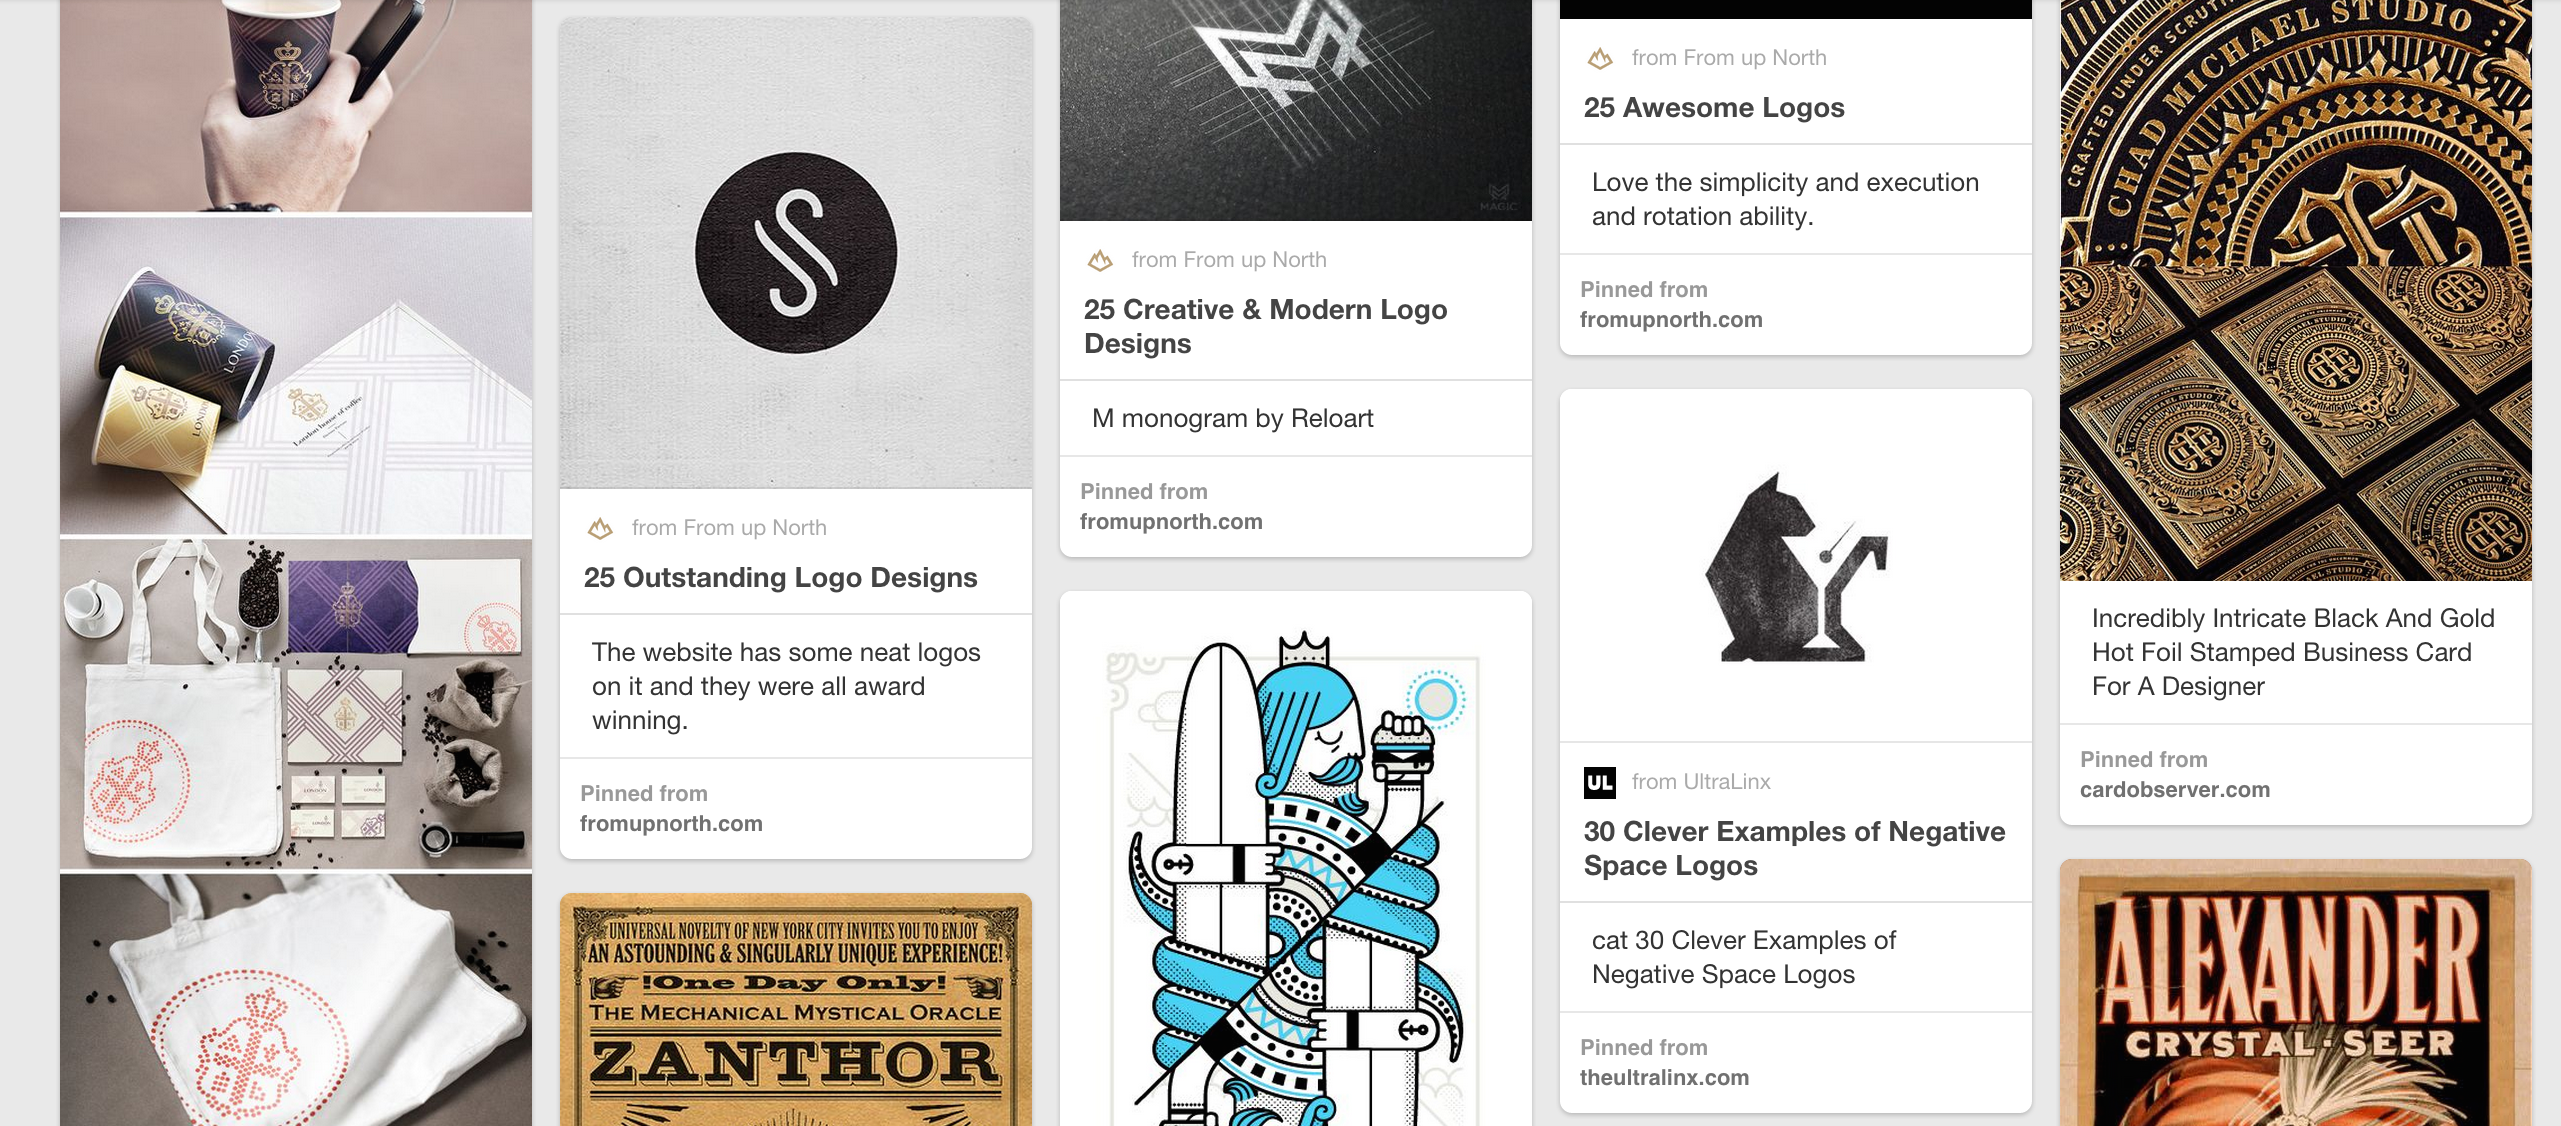Visit fromupnorth.com under the S logo pin
Viewport: 2561px width, 1126px height.
pyautogui.click(x=671, y=824)
